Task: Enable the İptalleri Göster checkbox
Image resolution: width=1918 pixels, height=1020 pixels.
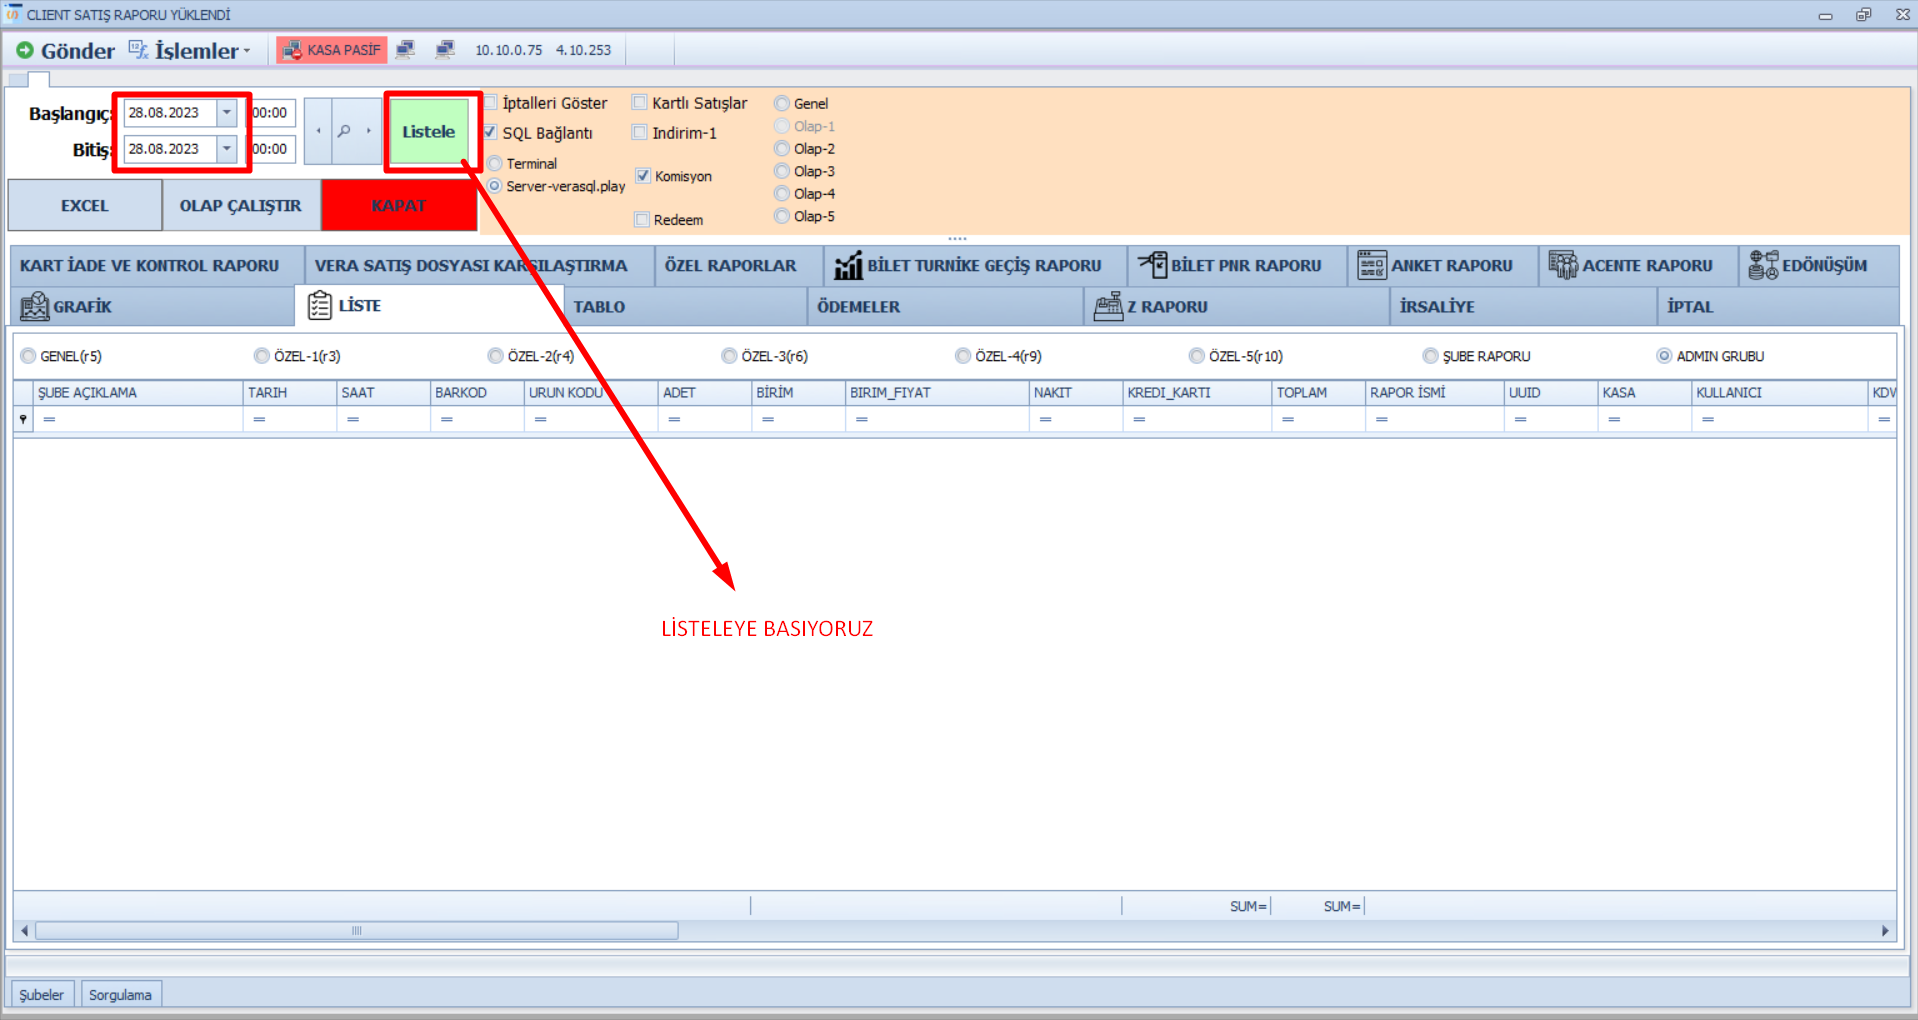Action: (491, 103)
